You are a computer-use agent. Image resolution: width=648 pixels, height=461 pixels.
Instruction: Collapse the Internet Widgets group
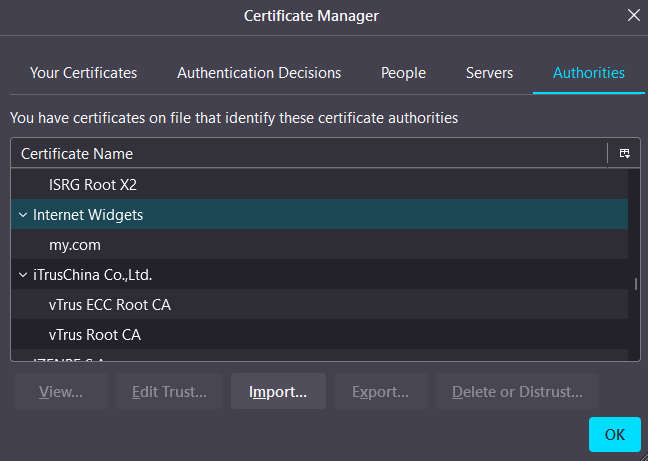pyautogui.click(x=23, y=215)
